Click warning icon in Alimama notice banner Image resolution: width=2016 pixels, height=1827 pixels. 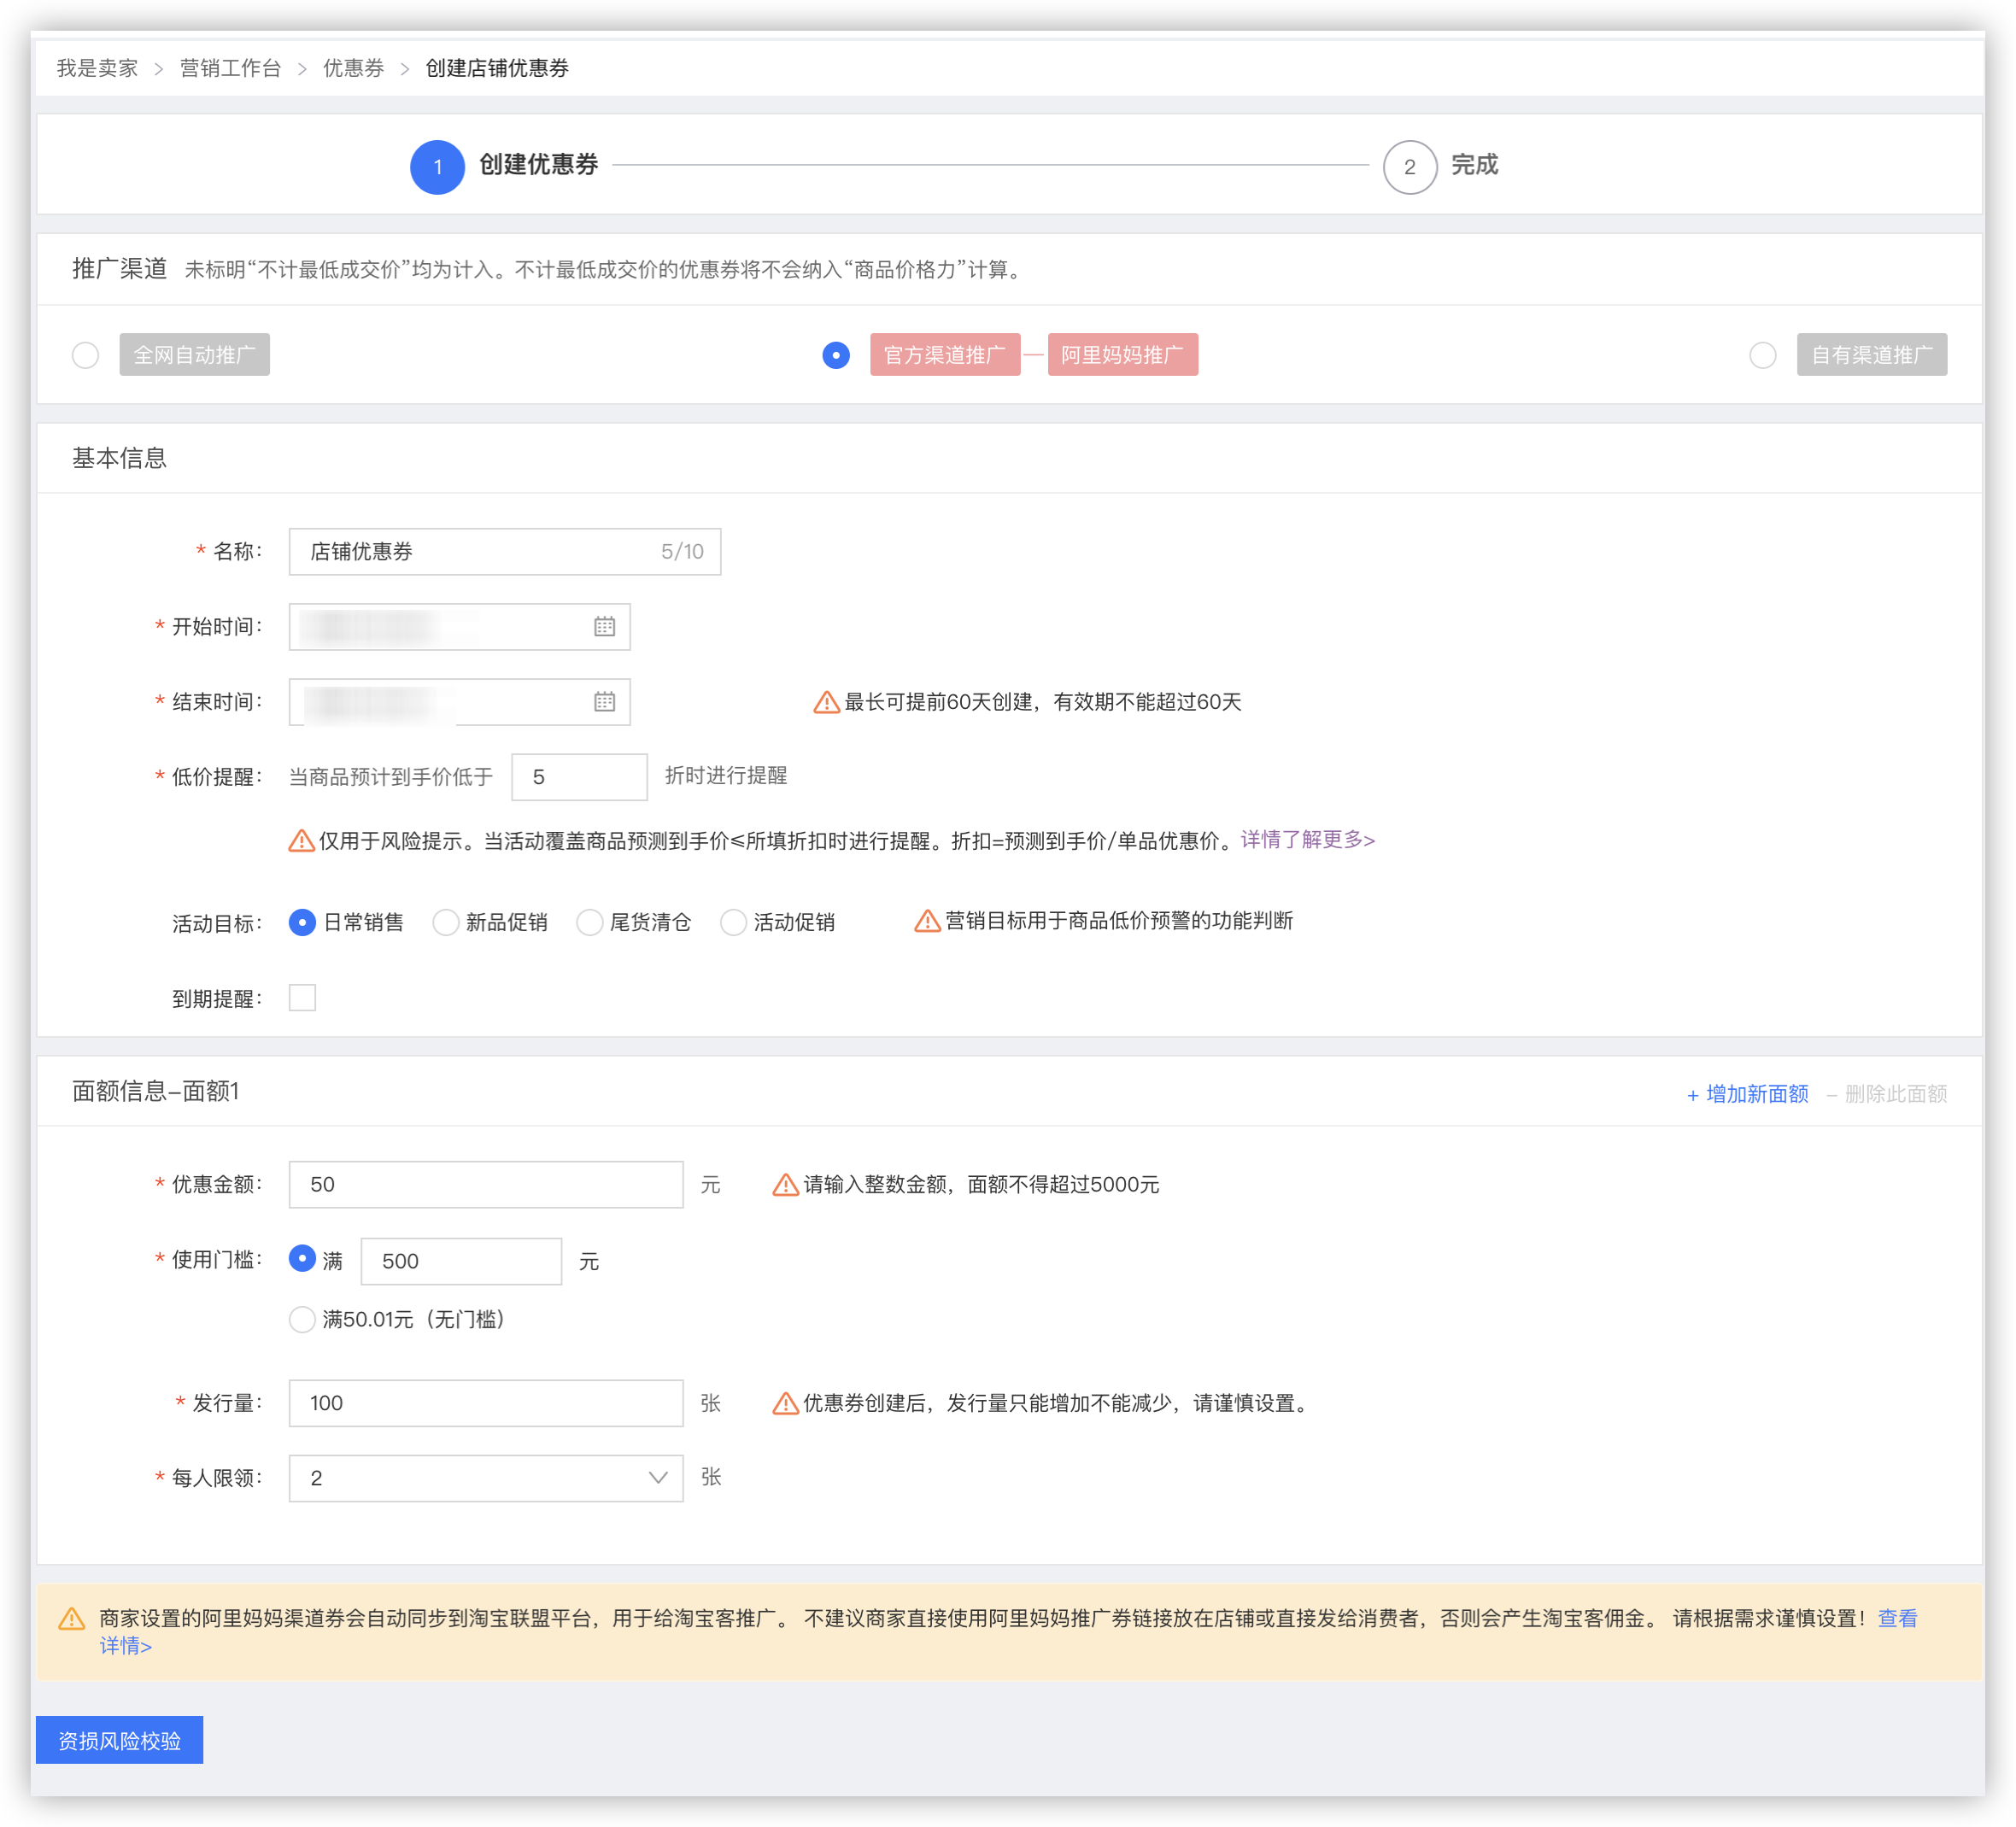tap(72, 1619)
